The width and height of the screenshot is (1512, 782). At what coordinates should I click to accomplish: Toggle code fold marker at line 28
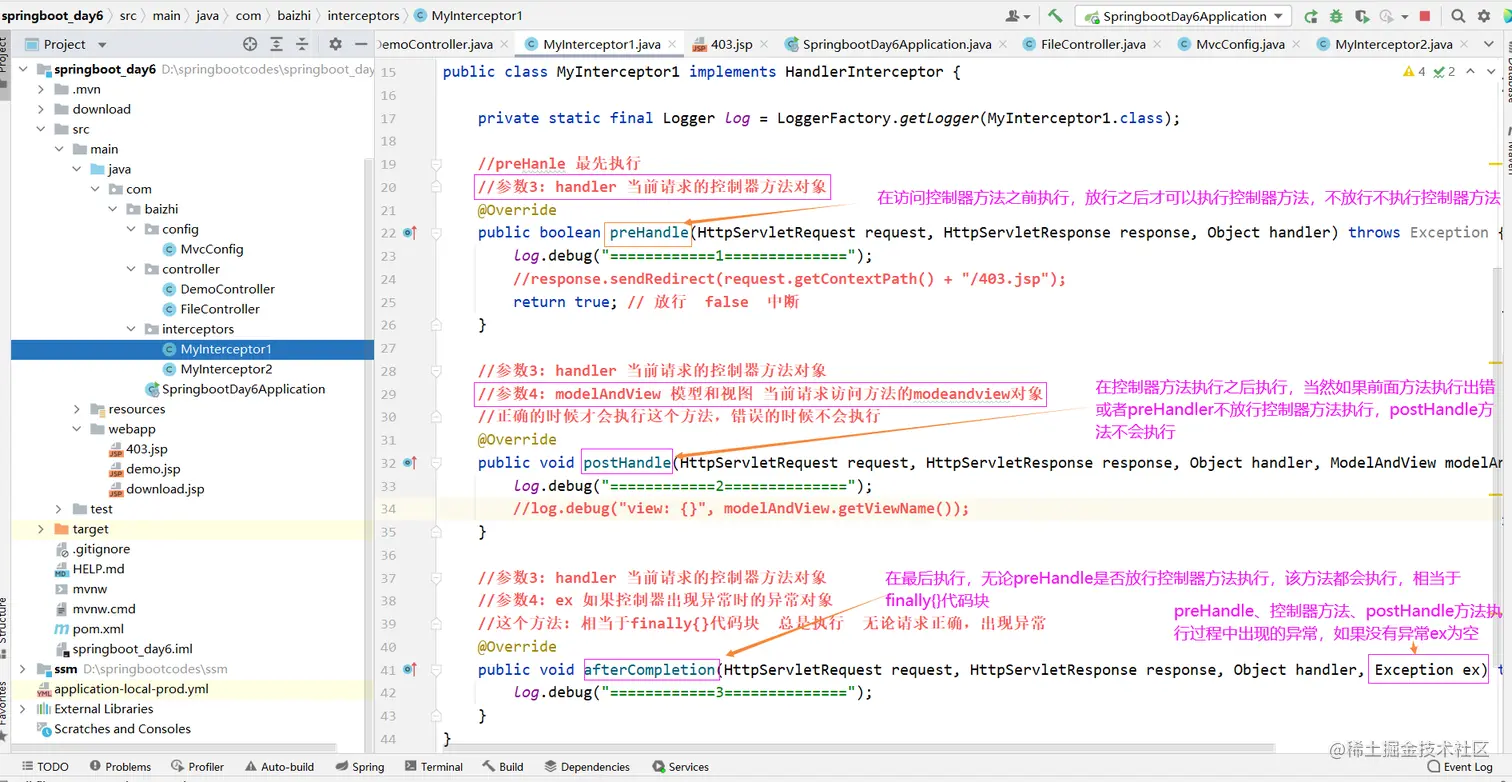tap(436, 371)
